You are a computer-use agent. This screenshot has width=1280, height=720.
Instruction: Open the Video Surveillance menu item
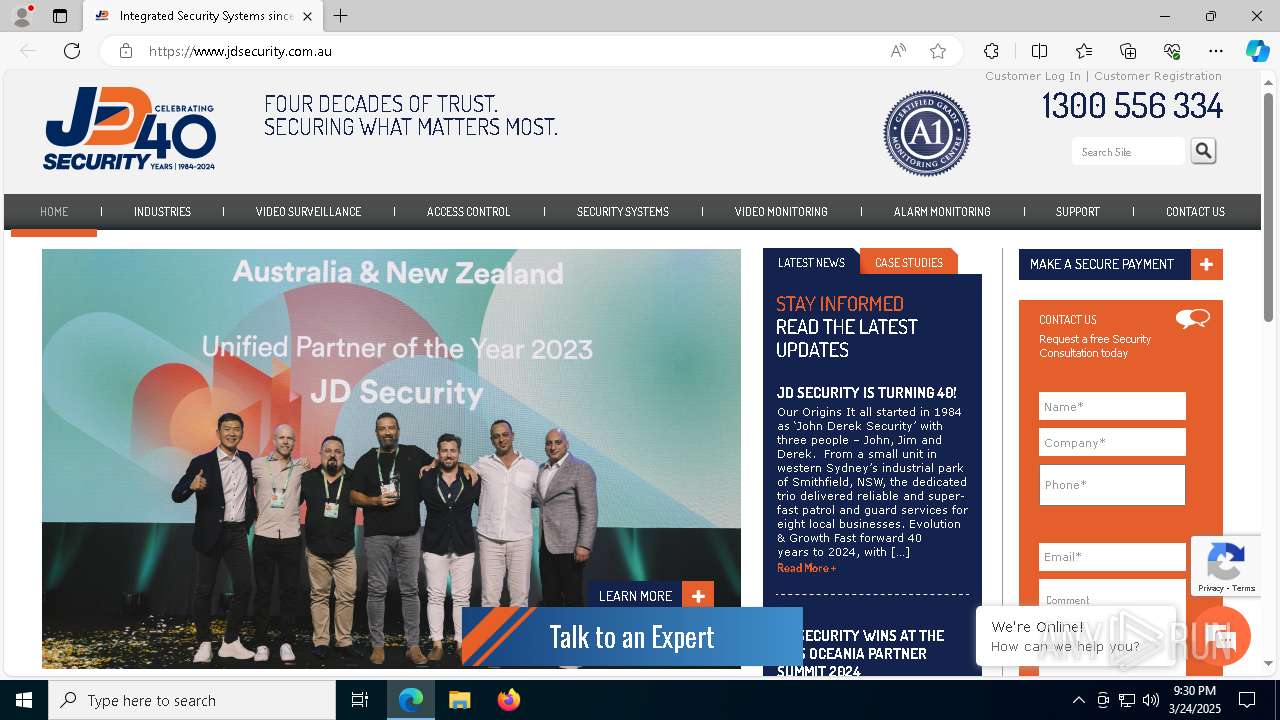pyautogui.click(x=308, y=212)
